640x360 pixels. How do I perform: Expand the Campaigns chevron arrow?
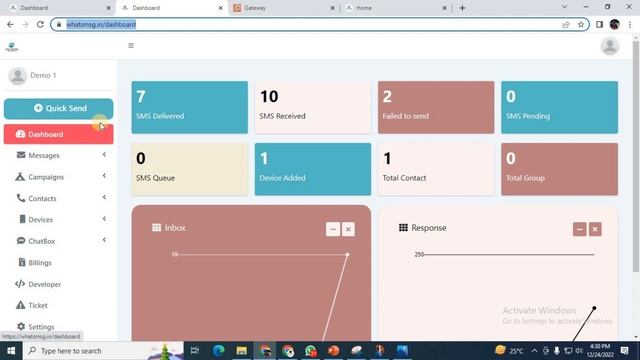pyautogui.click(x=104, y=176)
